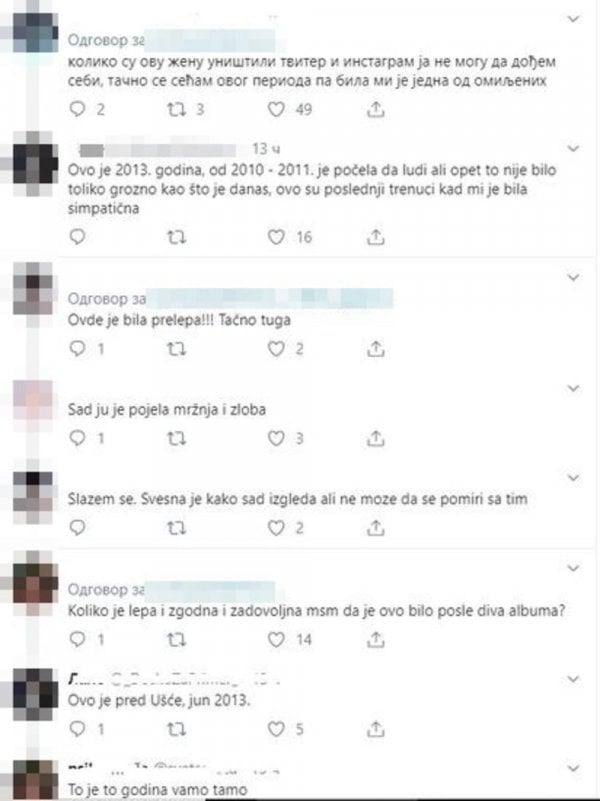The width and height of the screenshot is (600, 801).
Task: Reply to the 'Ovo je pred Ušće' tweet
Action: pyautogui.click(x=77, y=729)
